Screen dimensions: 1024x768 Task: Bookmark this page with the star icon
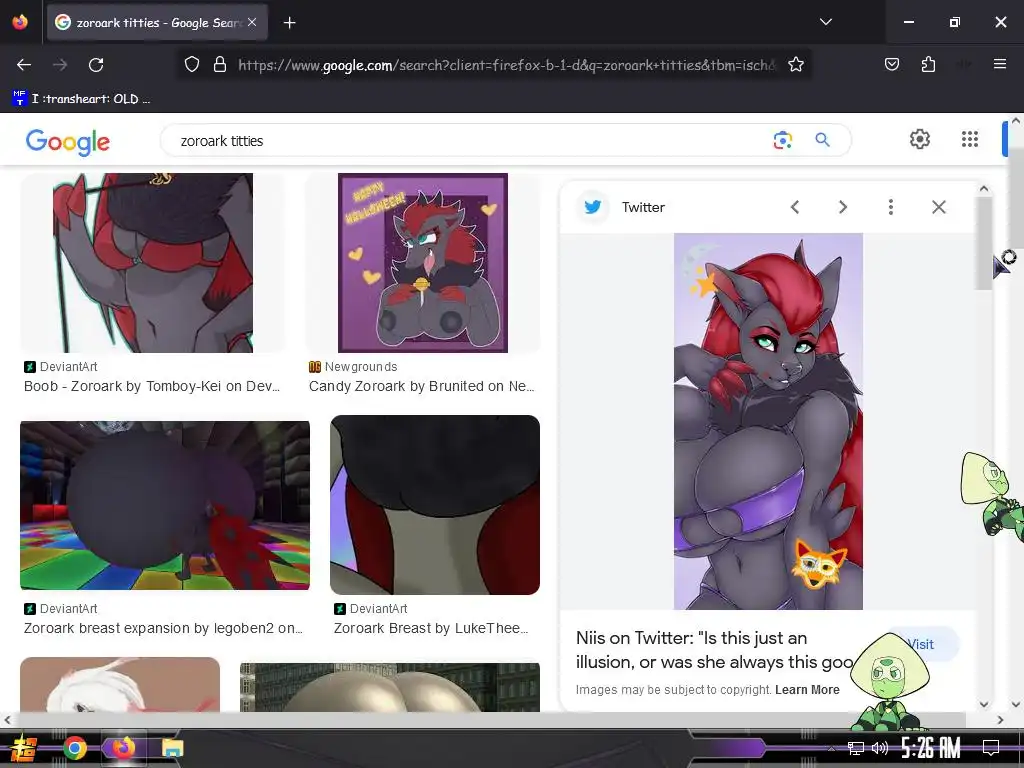tap(795, 64)
